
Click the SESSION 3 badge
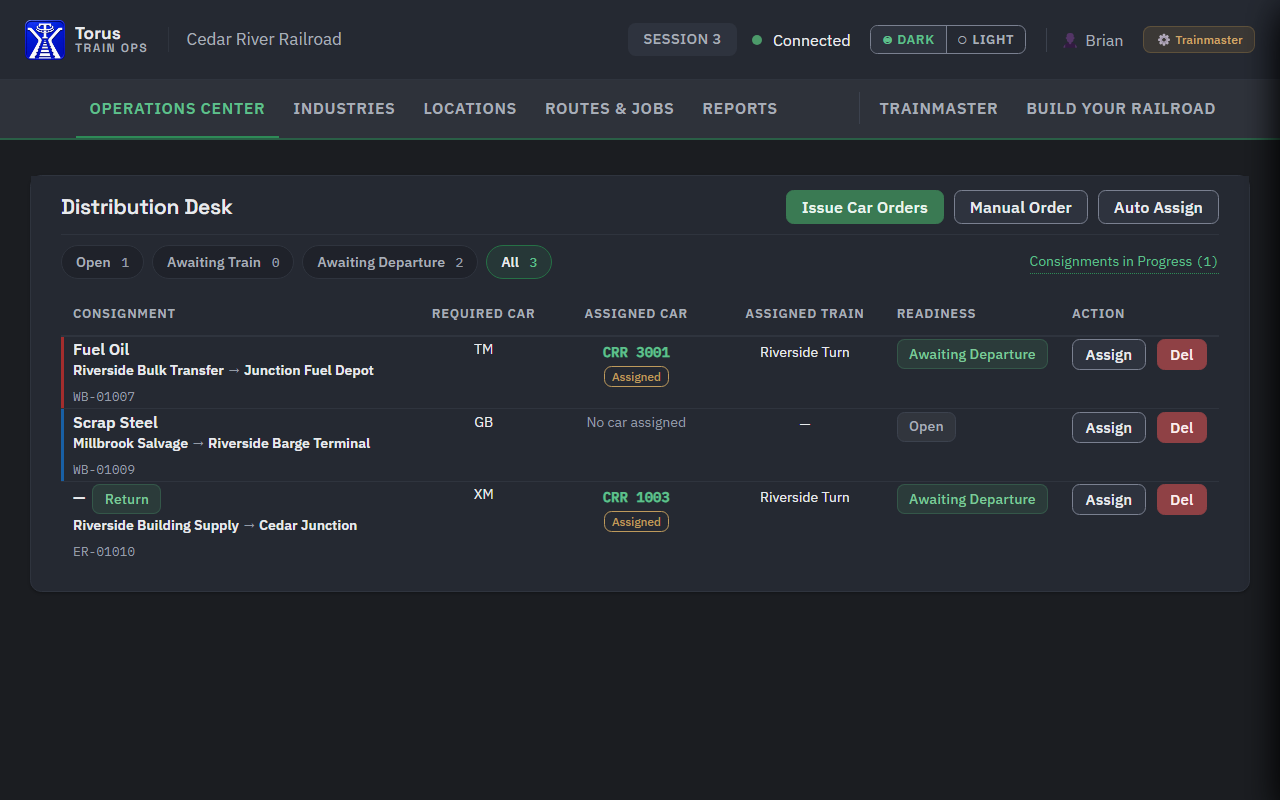682,39
